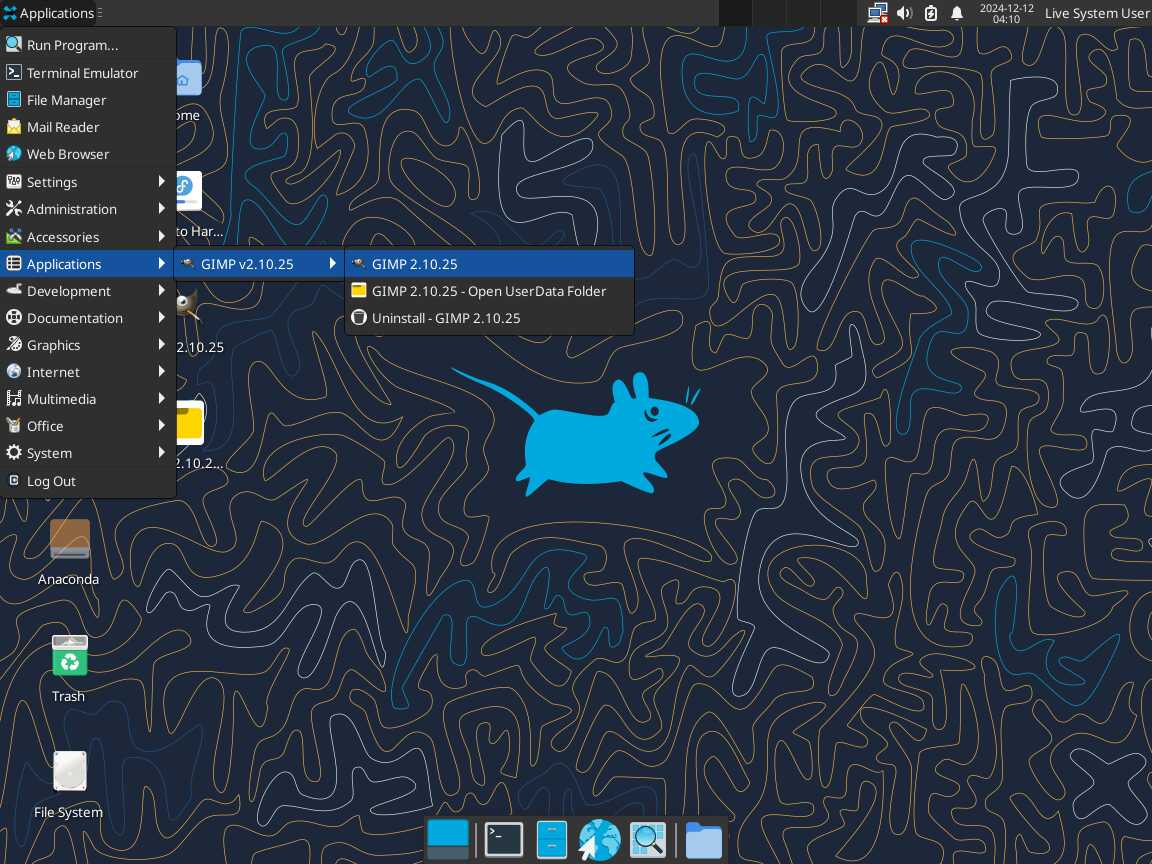The width and height of the screenshot is (1152, 864).
Task: Expand the Settings submenu
Action: pyautogui.click(x=88, y=181)
